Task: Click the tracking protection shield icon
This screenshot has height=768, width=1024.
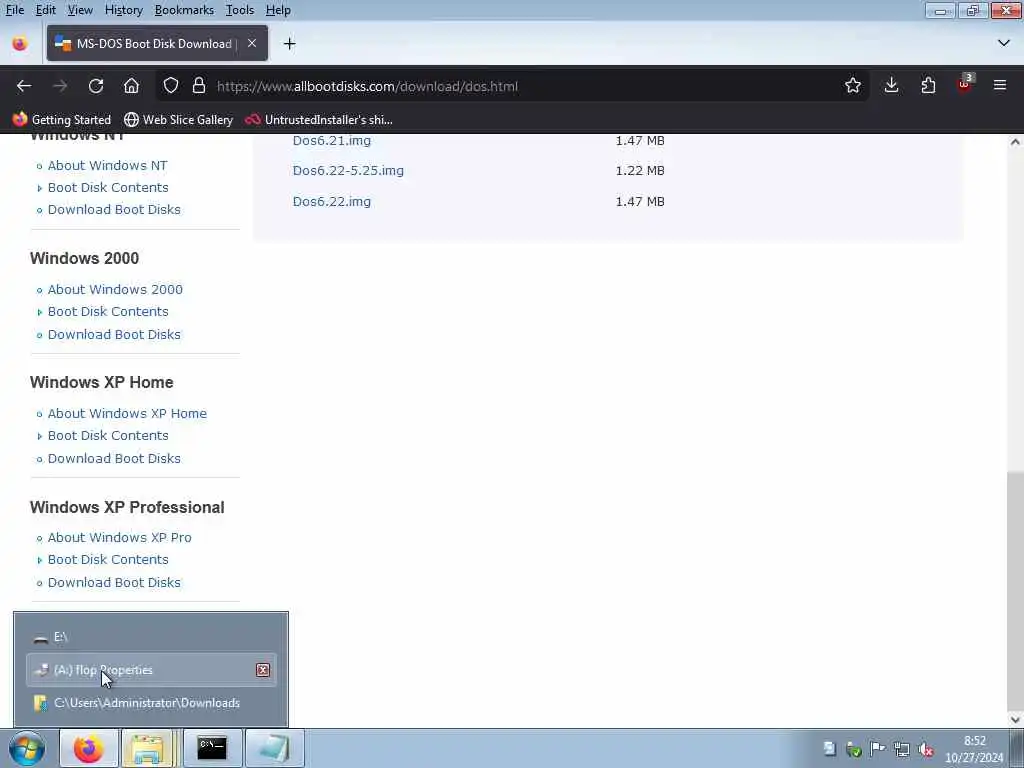Action: coord(170,86)
